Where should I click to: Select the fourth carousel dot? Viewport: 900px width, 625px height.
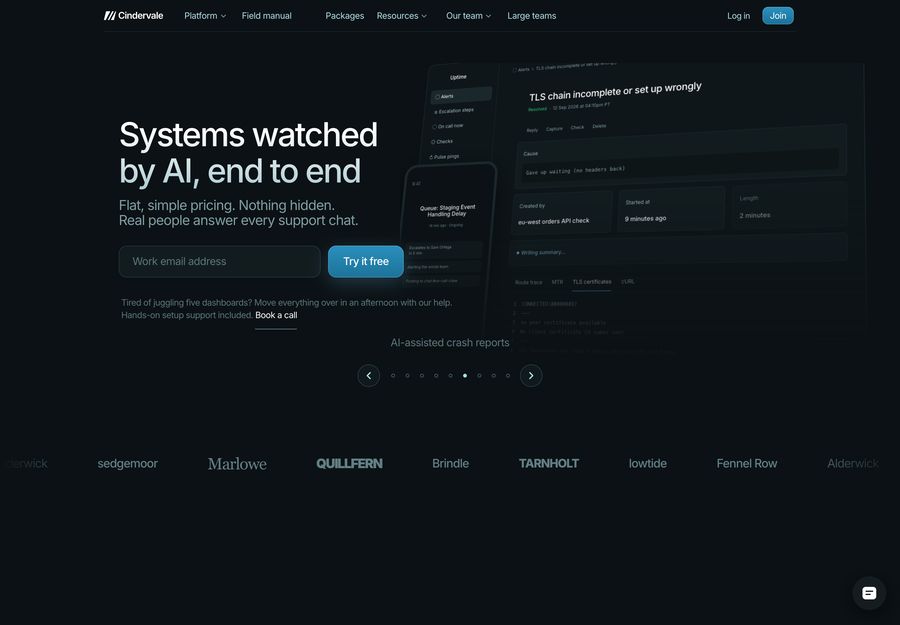[x=436, y=375]
